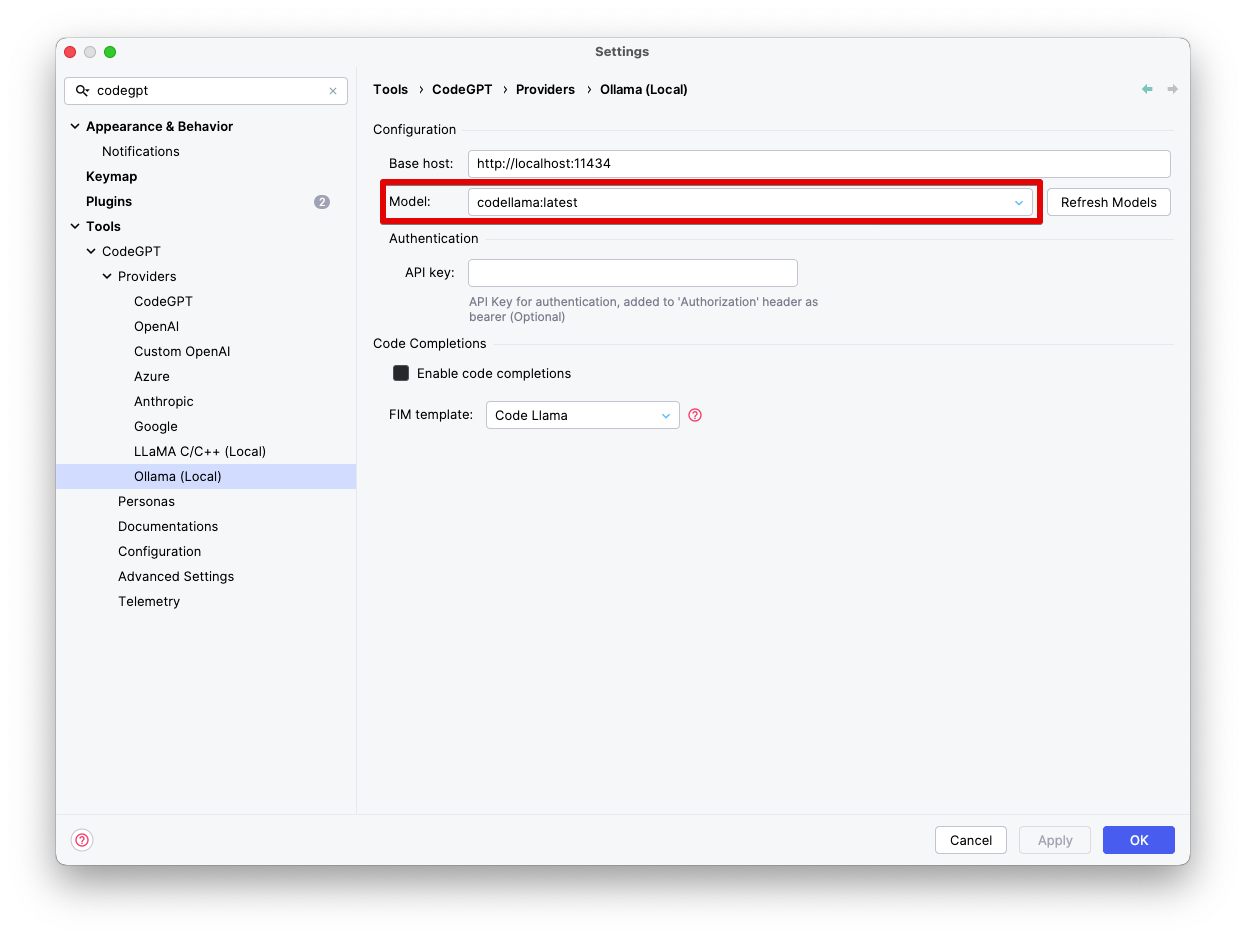Select the CodeGPT provider entry
Image resolution: width=1246 pixels, height=939 pixels.
click(163, 302)
